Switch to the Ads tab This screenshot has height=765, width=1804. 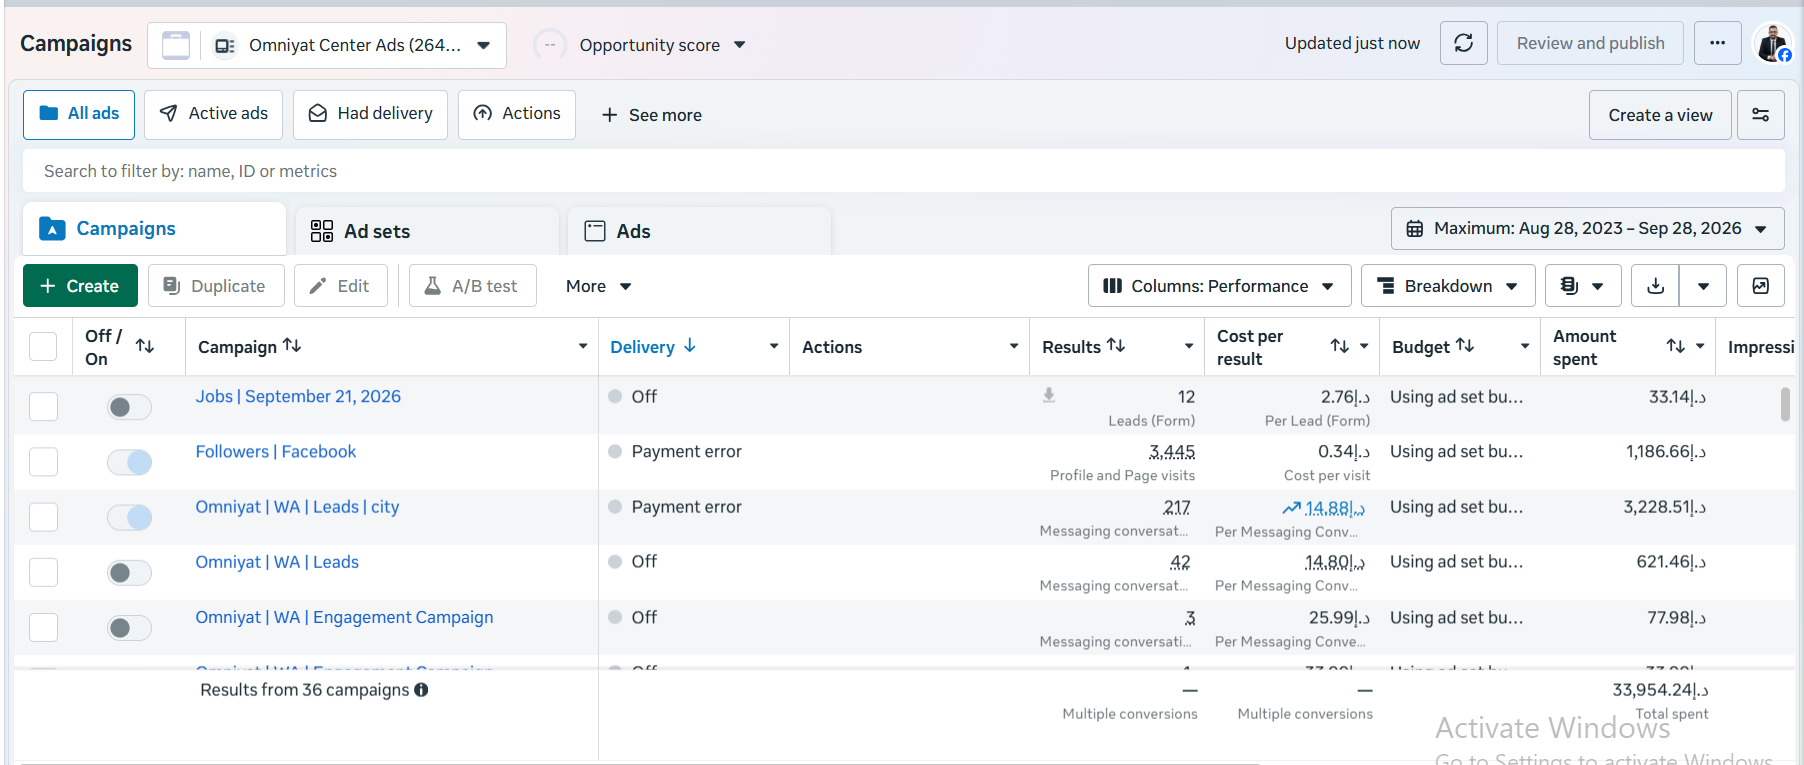(x=699, y=231)
